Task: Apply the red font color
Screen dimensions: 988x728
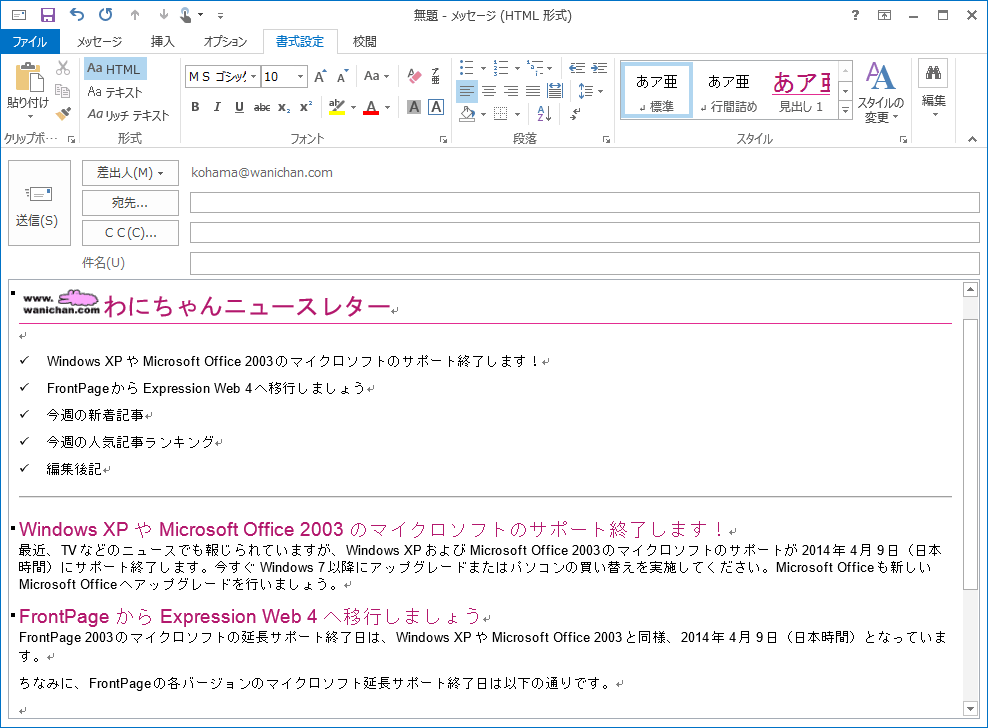Action: tap(371, 108)
